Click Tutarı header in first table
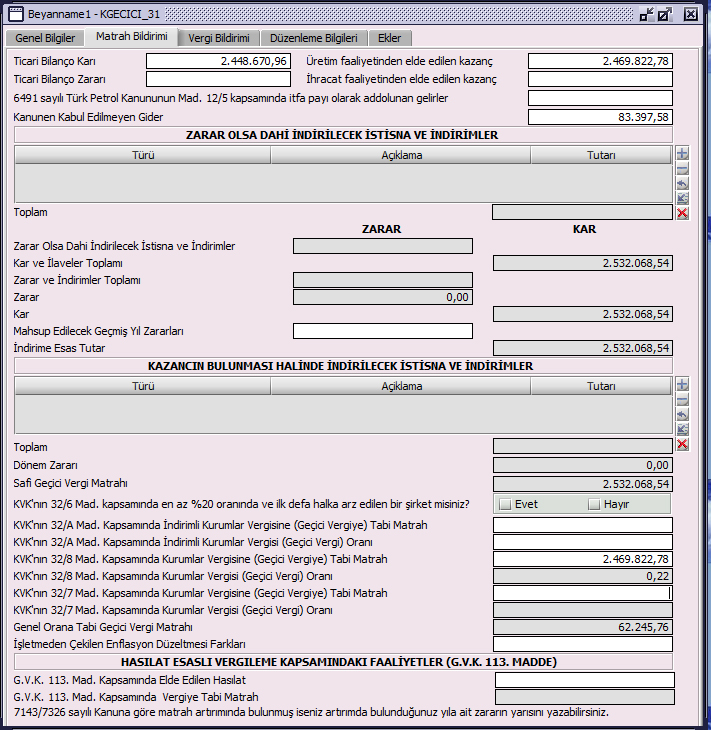 pyautogui.click(x=601, y=155)
